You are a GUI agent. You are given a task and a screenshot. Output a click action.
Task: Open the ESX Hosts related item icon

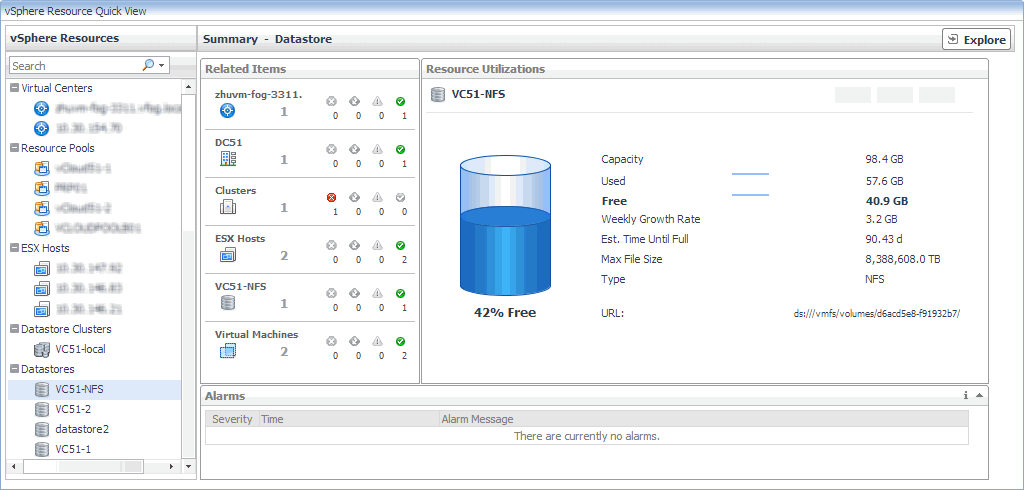click(228, 255)
